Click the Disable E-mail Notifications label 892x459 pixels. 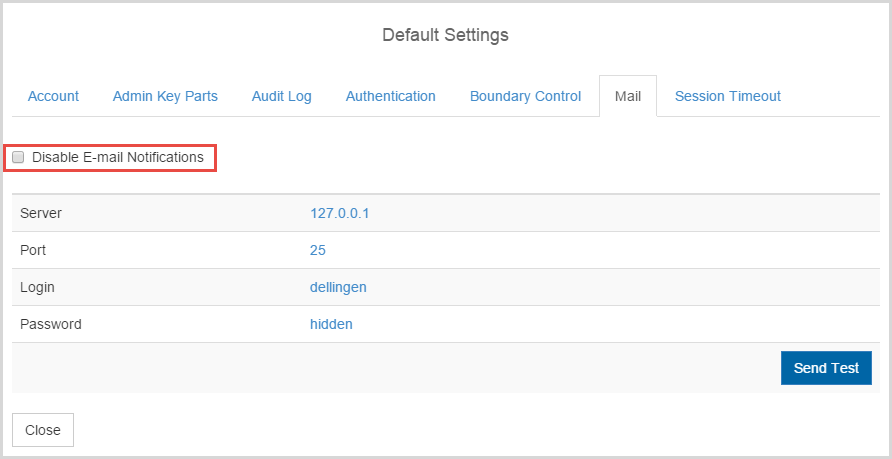click(x=118, y=158)
